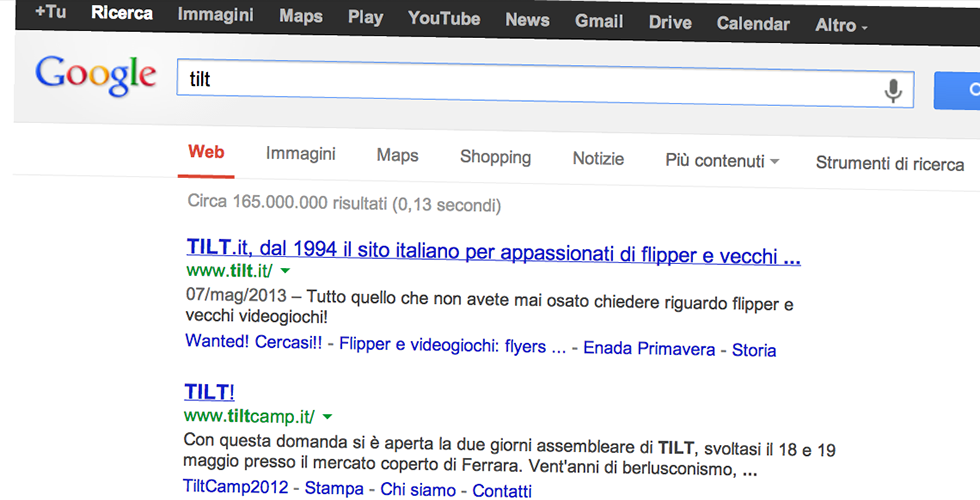The height and width of the screenshot is (500, 980).
Task: Open Strumenti di ricerca options
Action: pyautogui.click(x=889, y=164)
